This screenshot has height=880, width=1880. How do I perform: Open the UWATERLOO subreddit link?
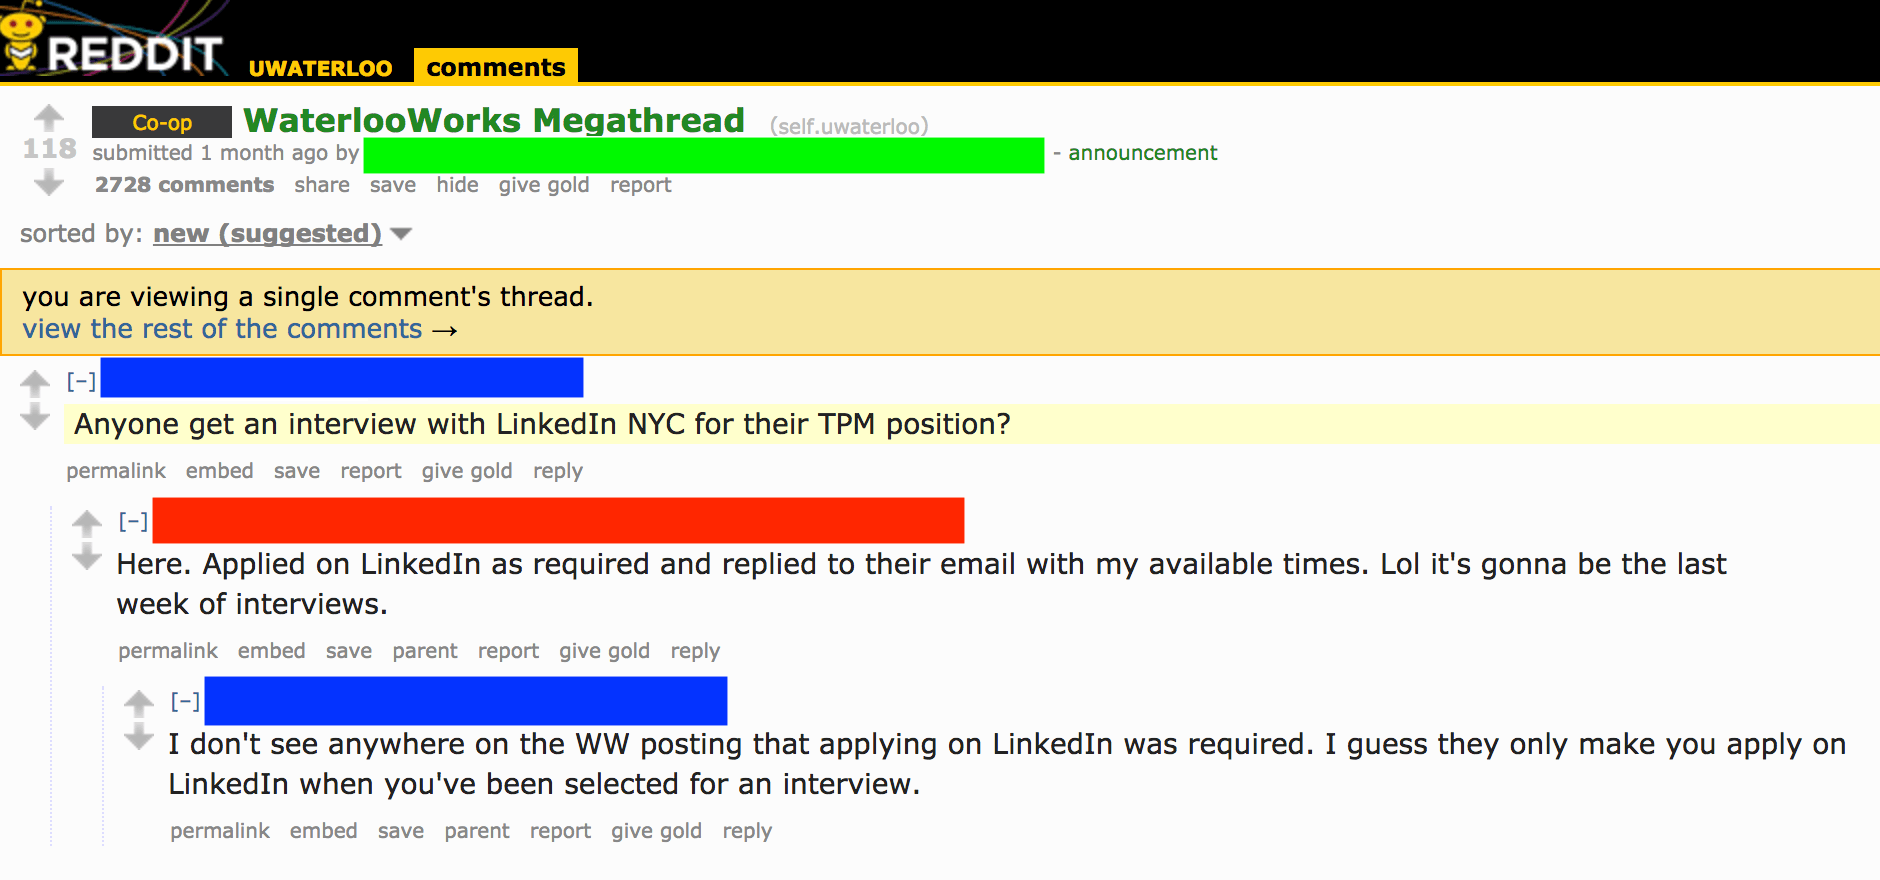click(x=320, y=68)
